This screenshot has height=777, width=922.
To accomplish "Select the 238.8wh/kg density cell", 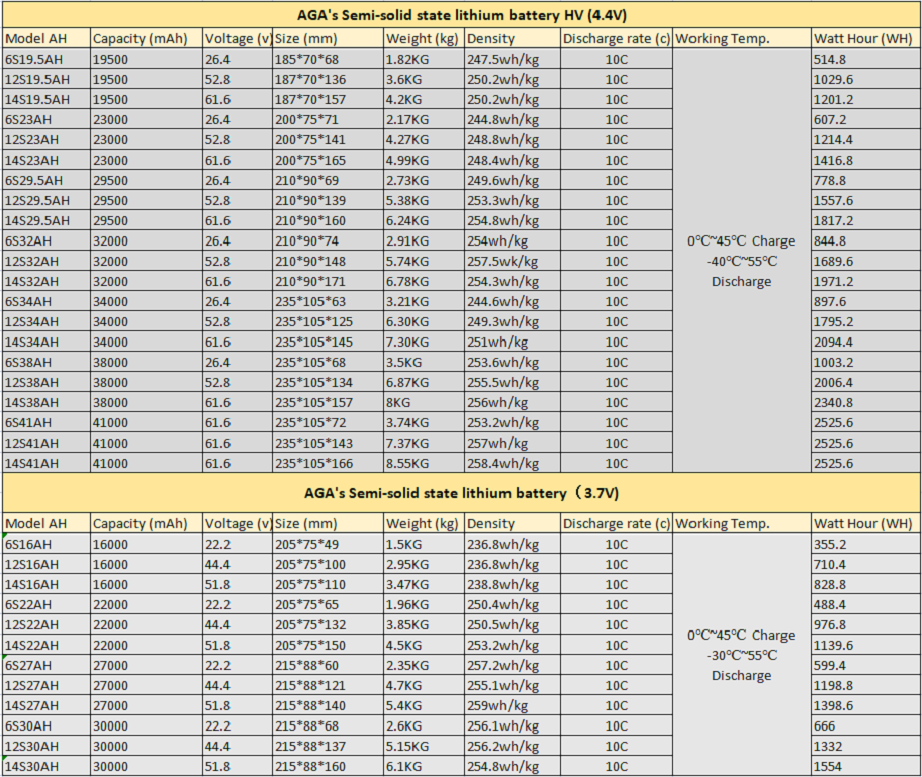I will coord(513,584).
